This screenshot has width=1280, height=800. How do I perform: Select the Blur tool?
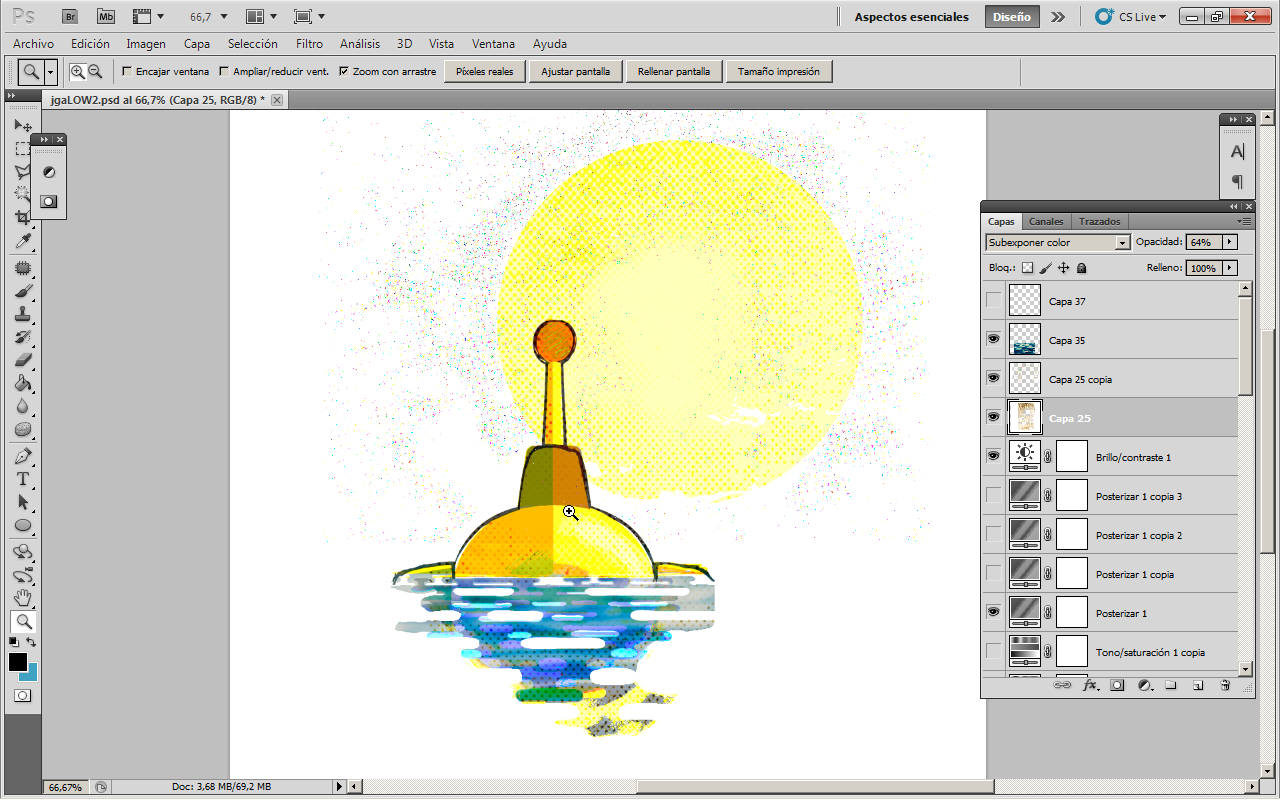pyautogui.click(x=23, y=407)
